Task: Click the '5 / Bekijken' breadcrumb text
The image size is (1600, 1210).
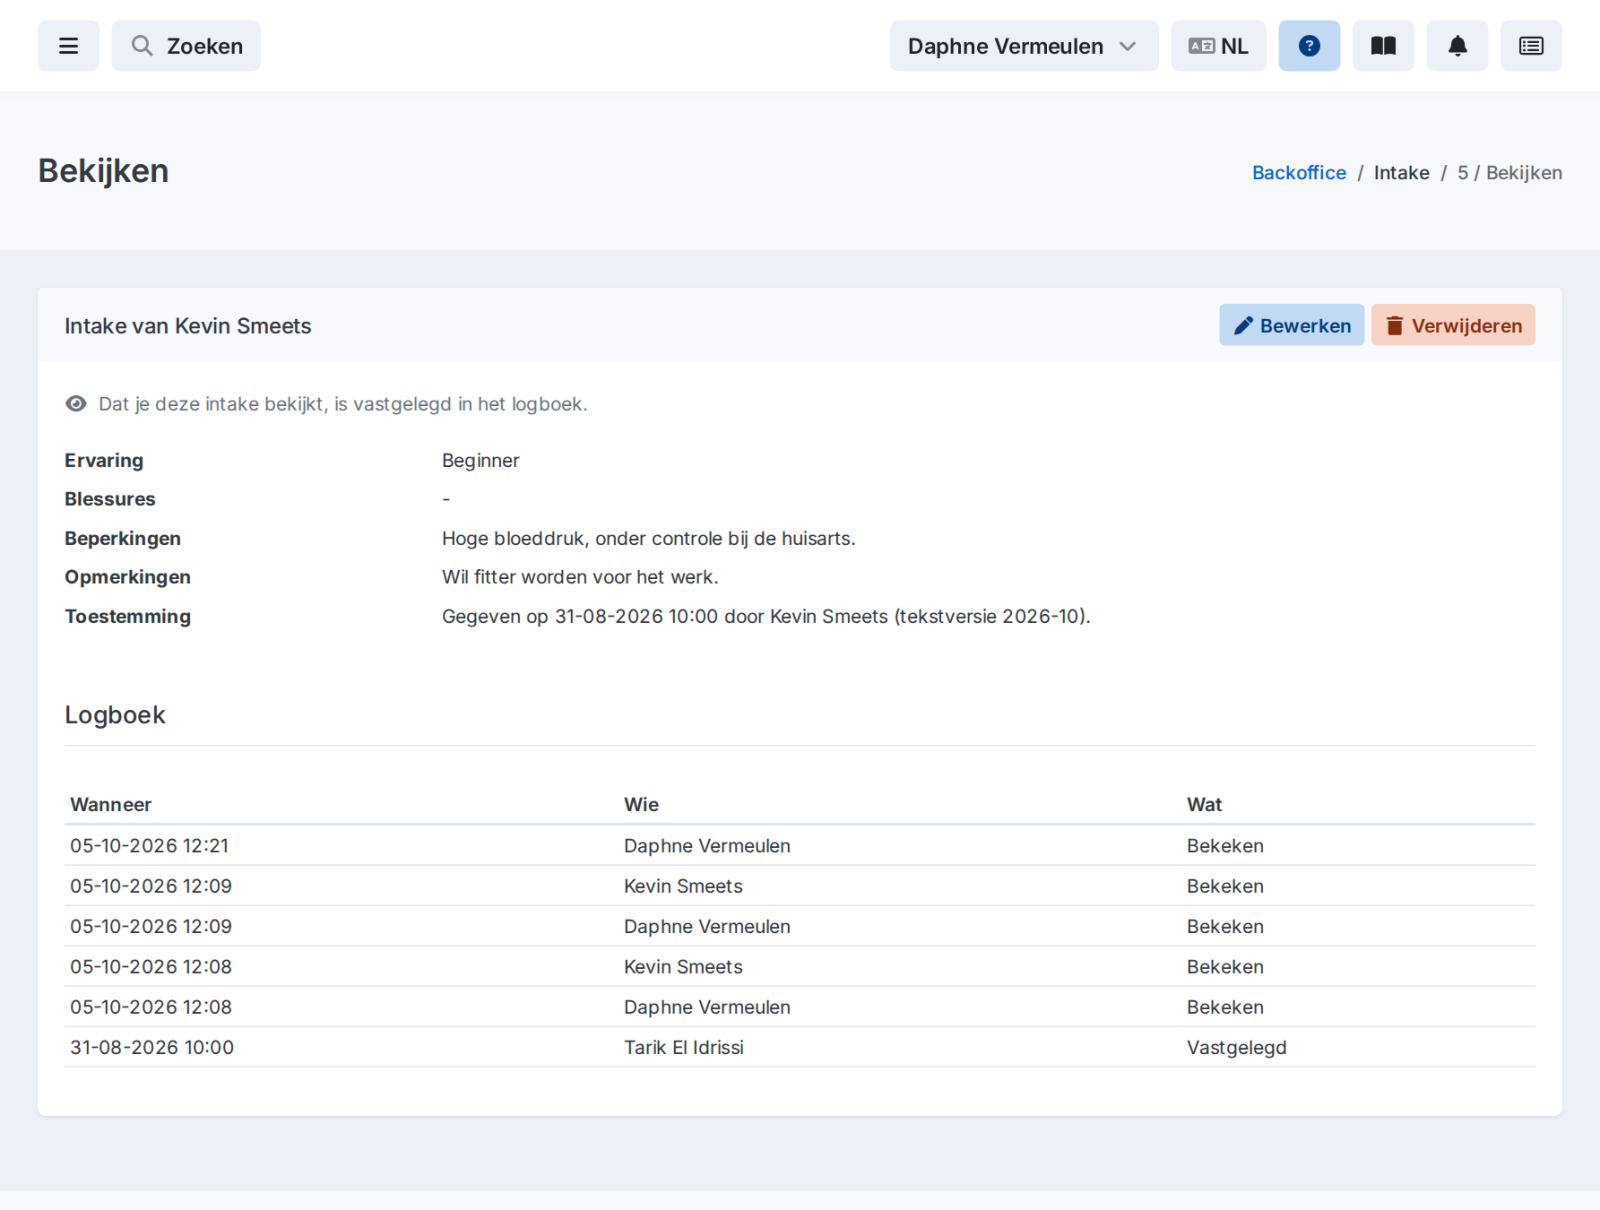Action: (1509, 173)
